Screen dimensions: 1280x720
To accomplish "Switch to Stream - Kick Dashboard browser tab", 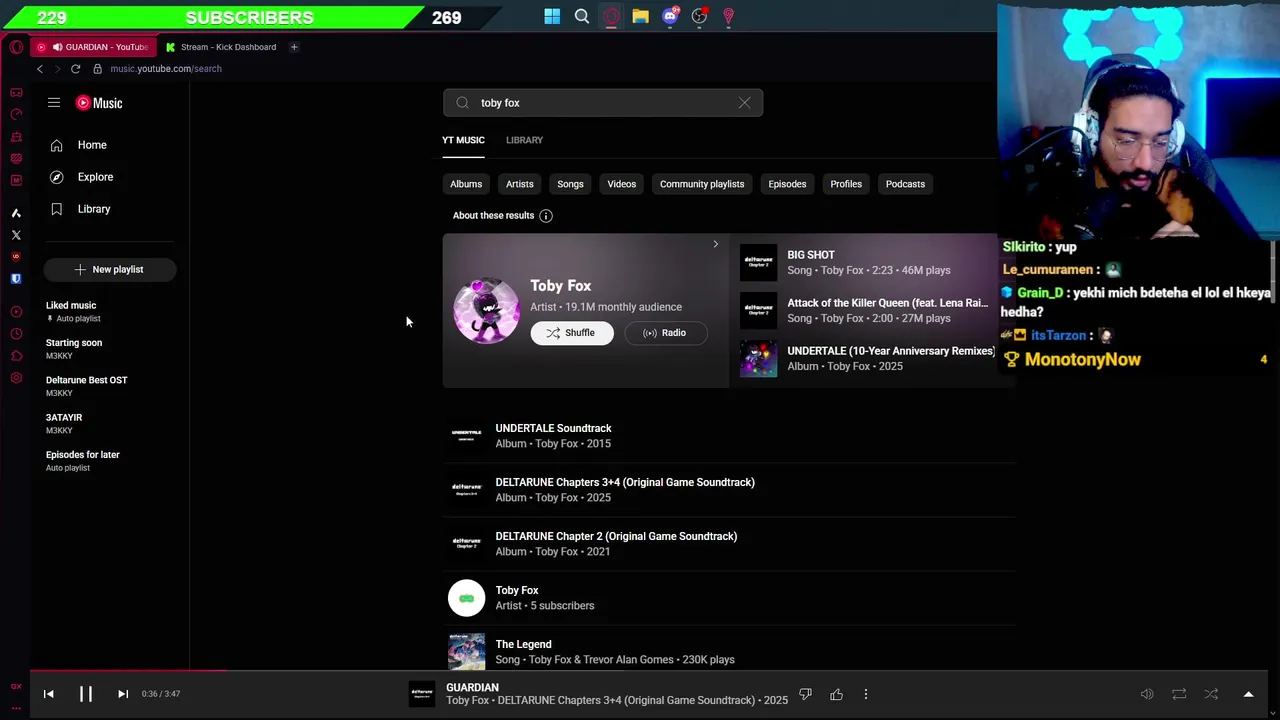I will point(222,47).
